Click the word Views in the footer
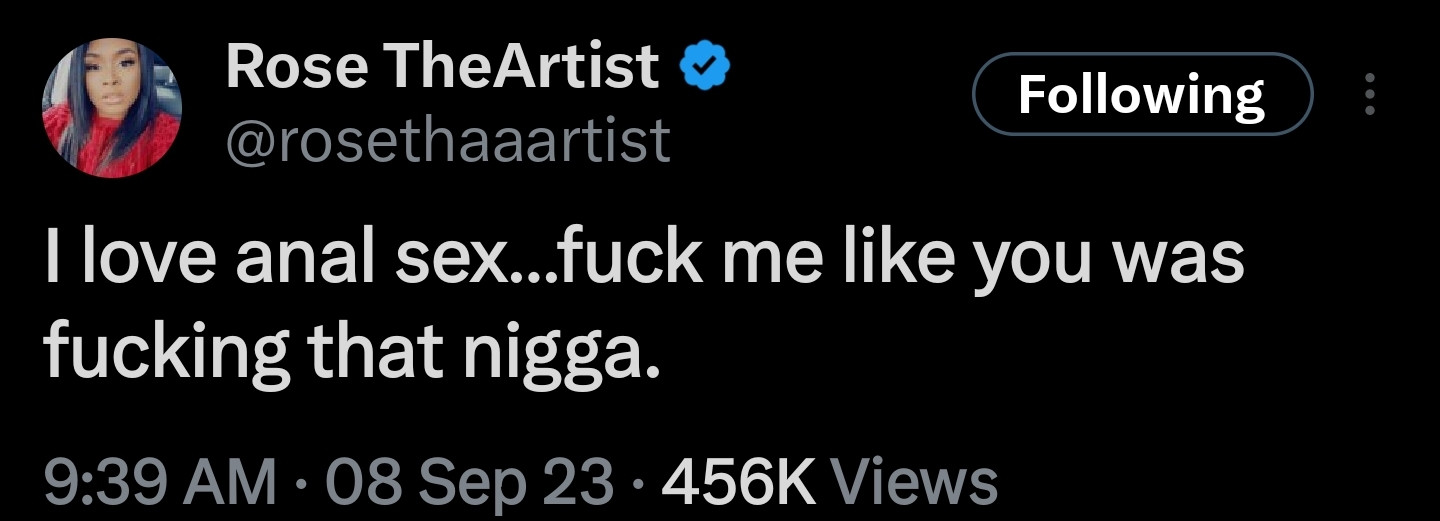This screenshot has width=1440, height=521. point(916,481)
